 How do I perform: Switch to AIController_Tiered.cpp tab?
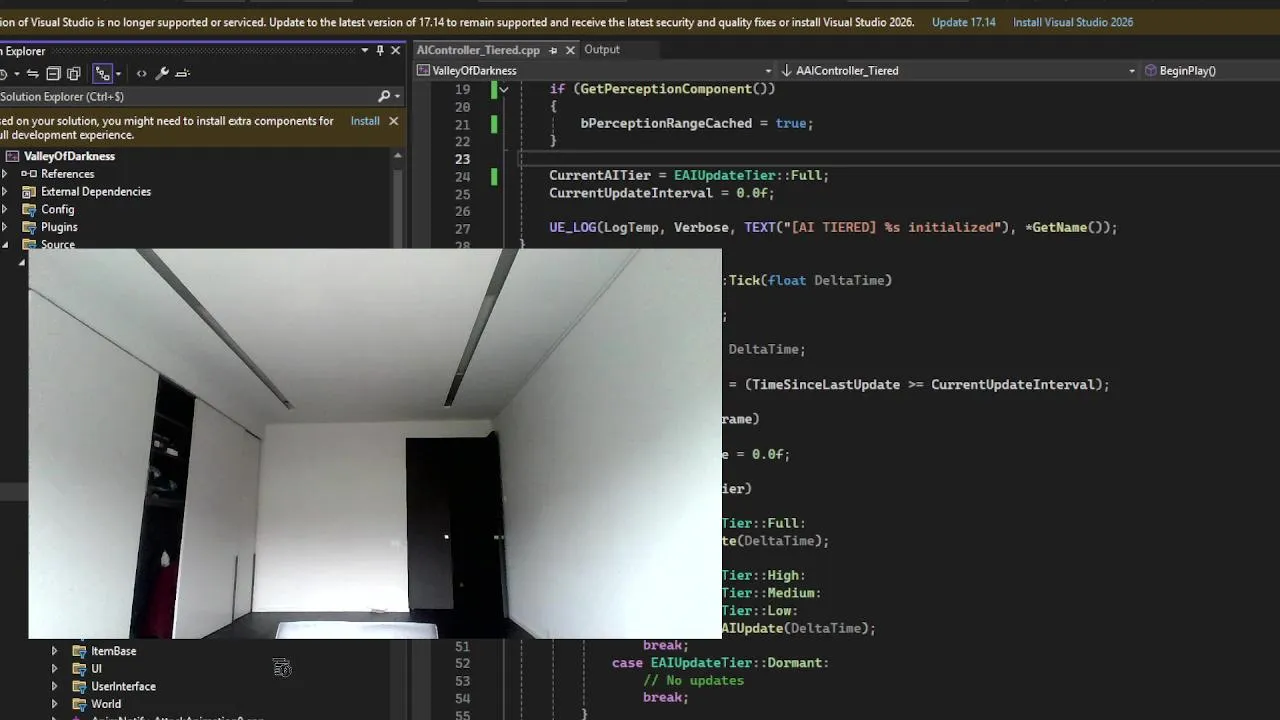[478, 50]
